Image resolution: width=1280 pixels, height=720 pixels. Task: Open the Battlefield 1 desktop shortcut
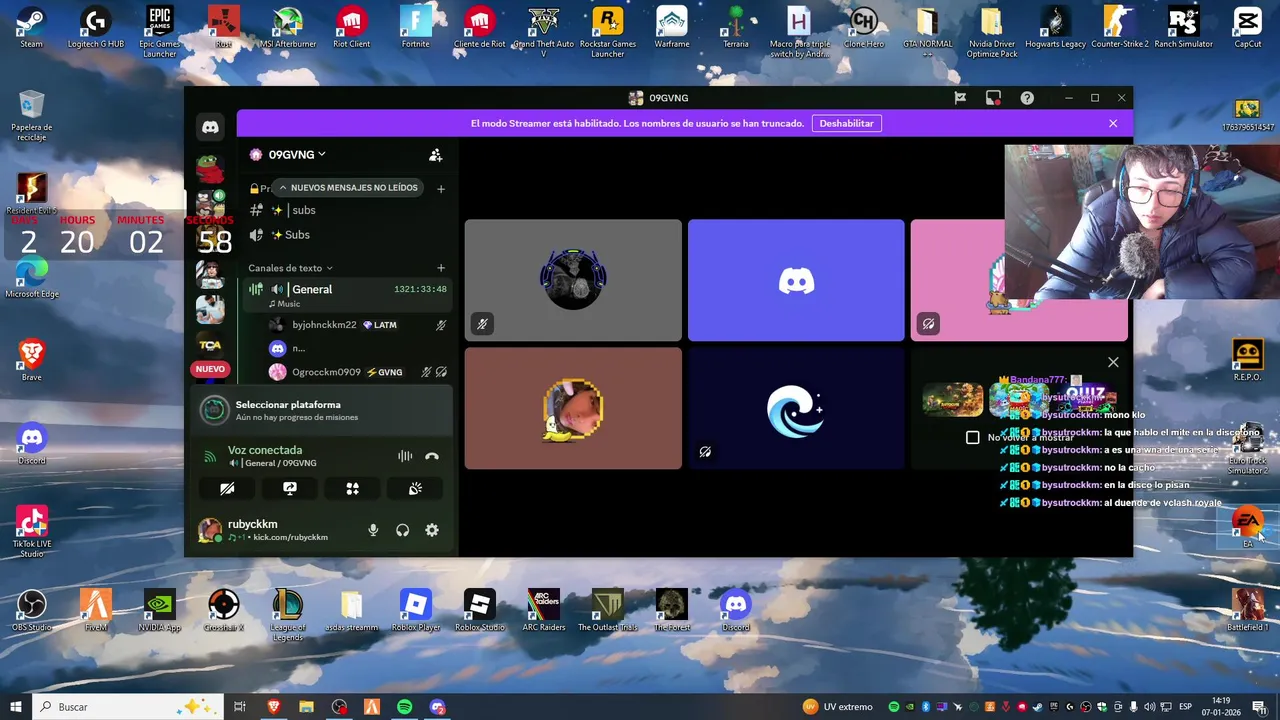click(1247, 610)
